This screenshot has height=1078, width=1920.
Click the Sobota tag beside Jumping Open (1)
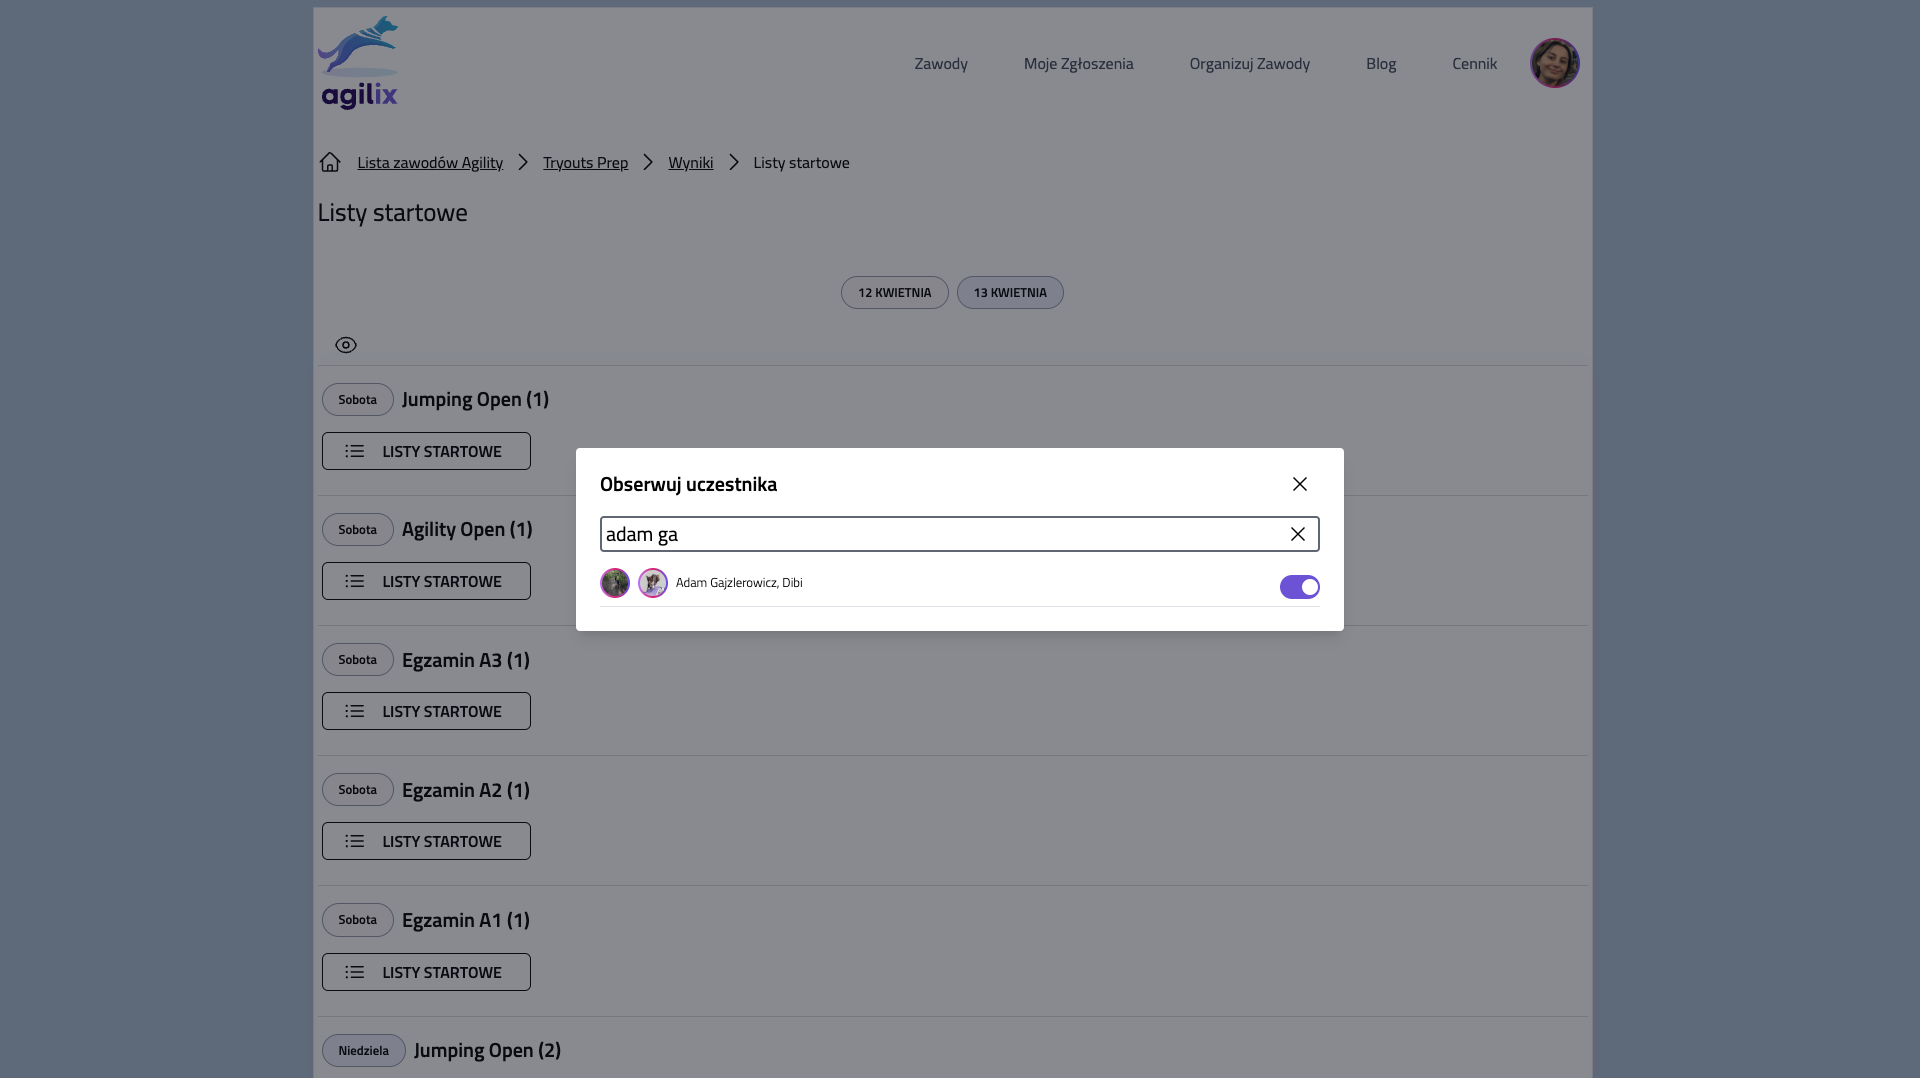[x=358, y=400]
